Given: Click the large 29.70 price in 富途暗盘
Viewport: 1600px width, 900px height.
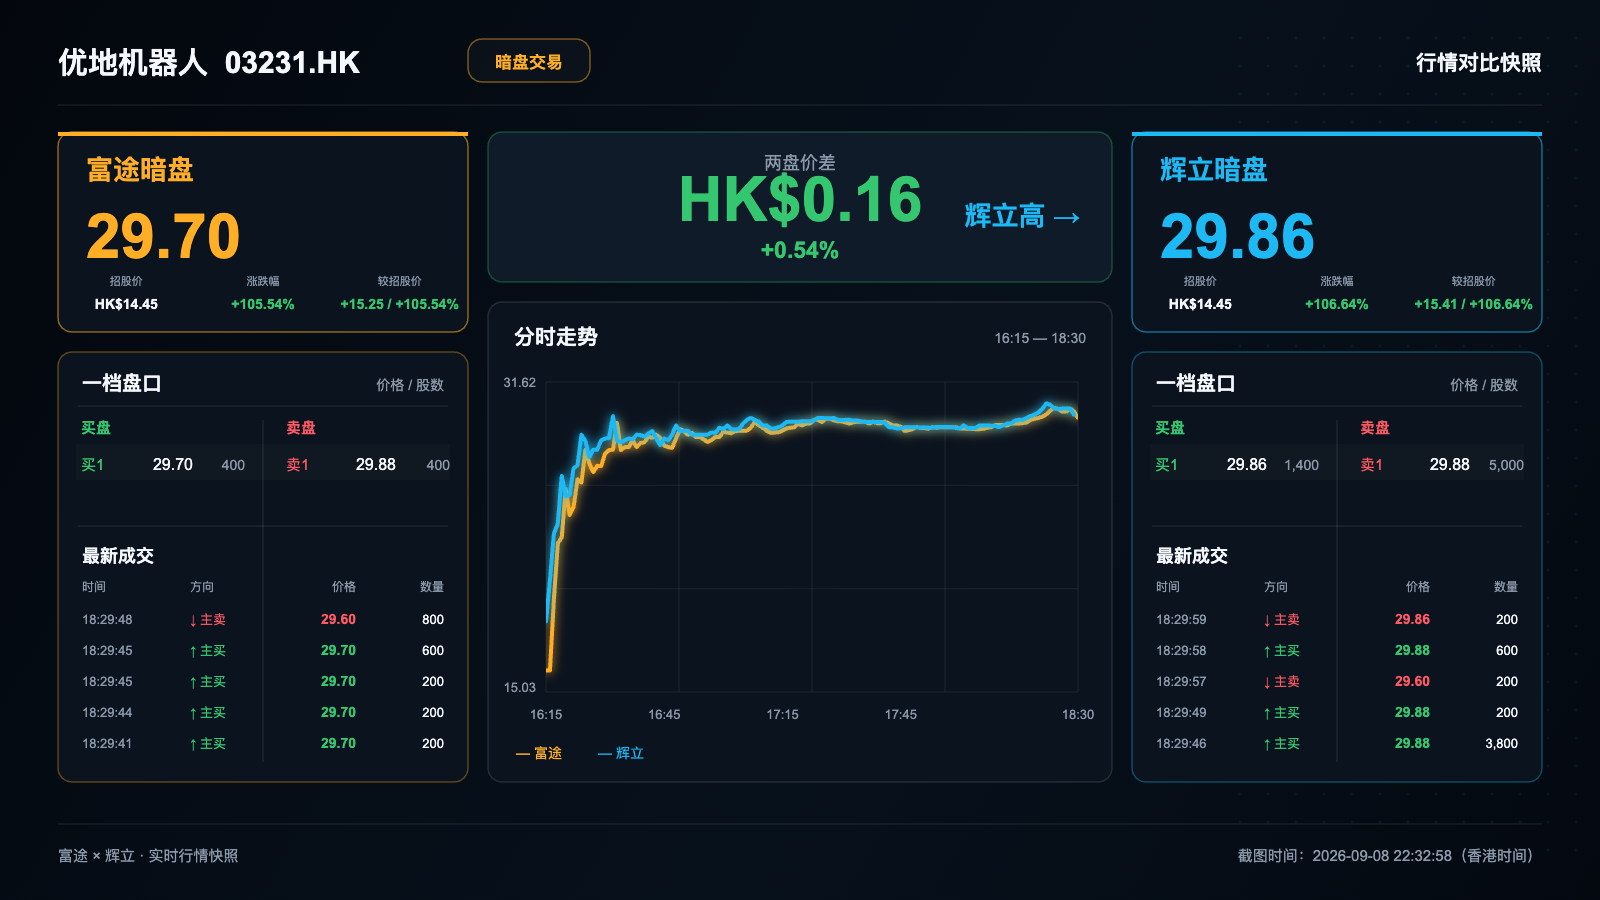Looking at the screenshot, I should click(x=163, y=236).
